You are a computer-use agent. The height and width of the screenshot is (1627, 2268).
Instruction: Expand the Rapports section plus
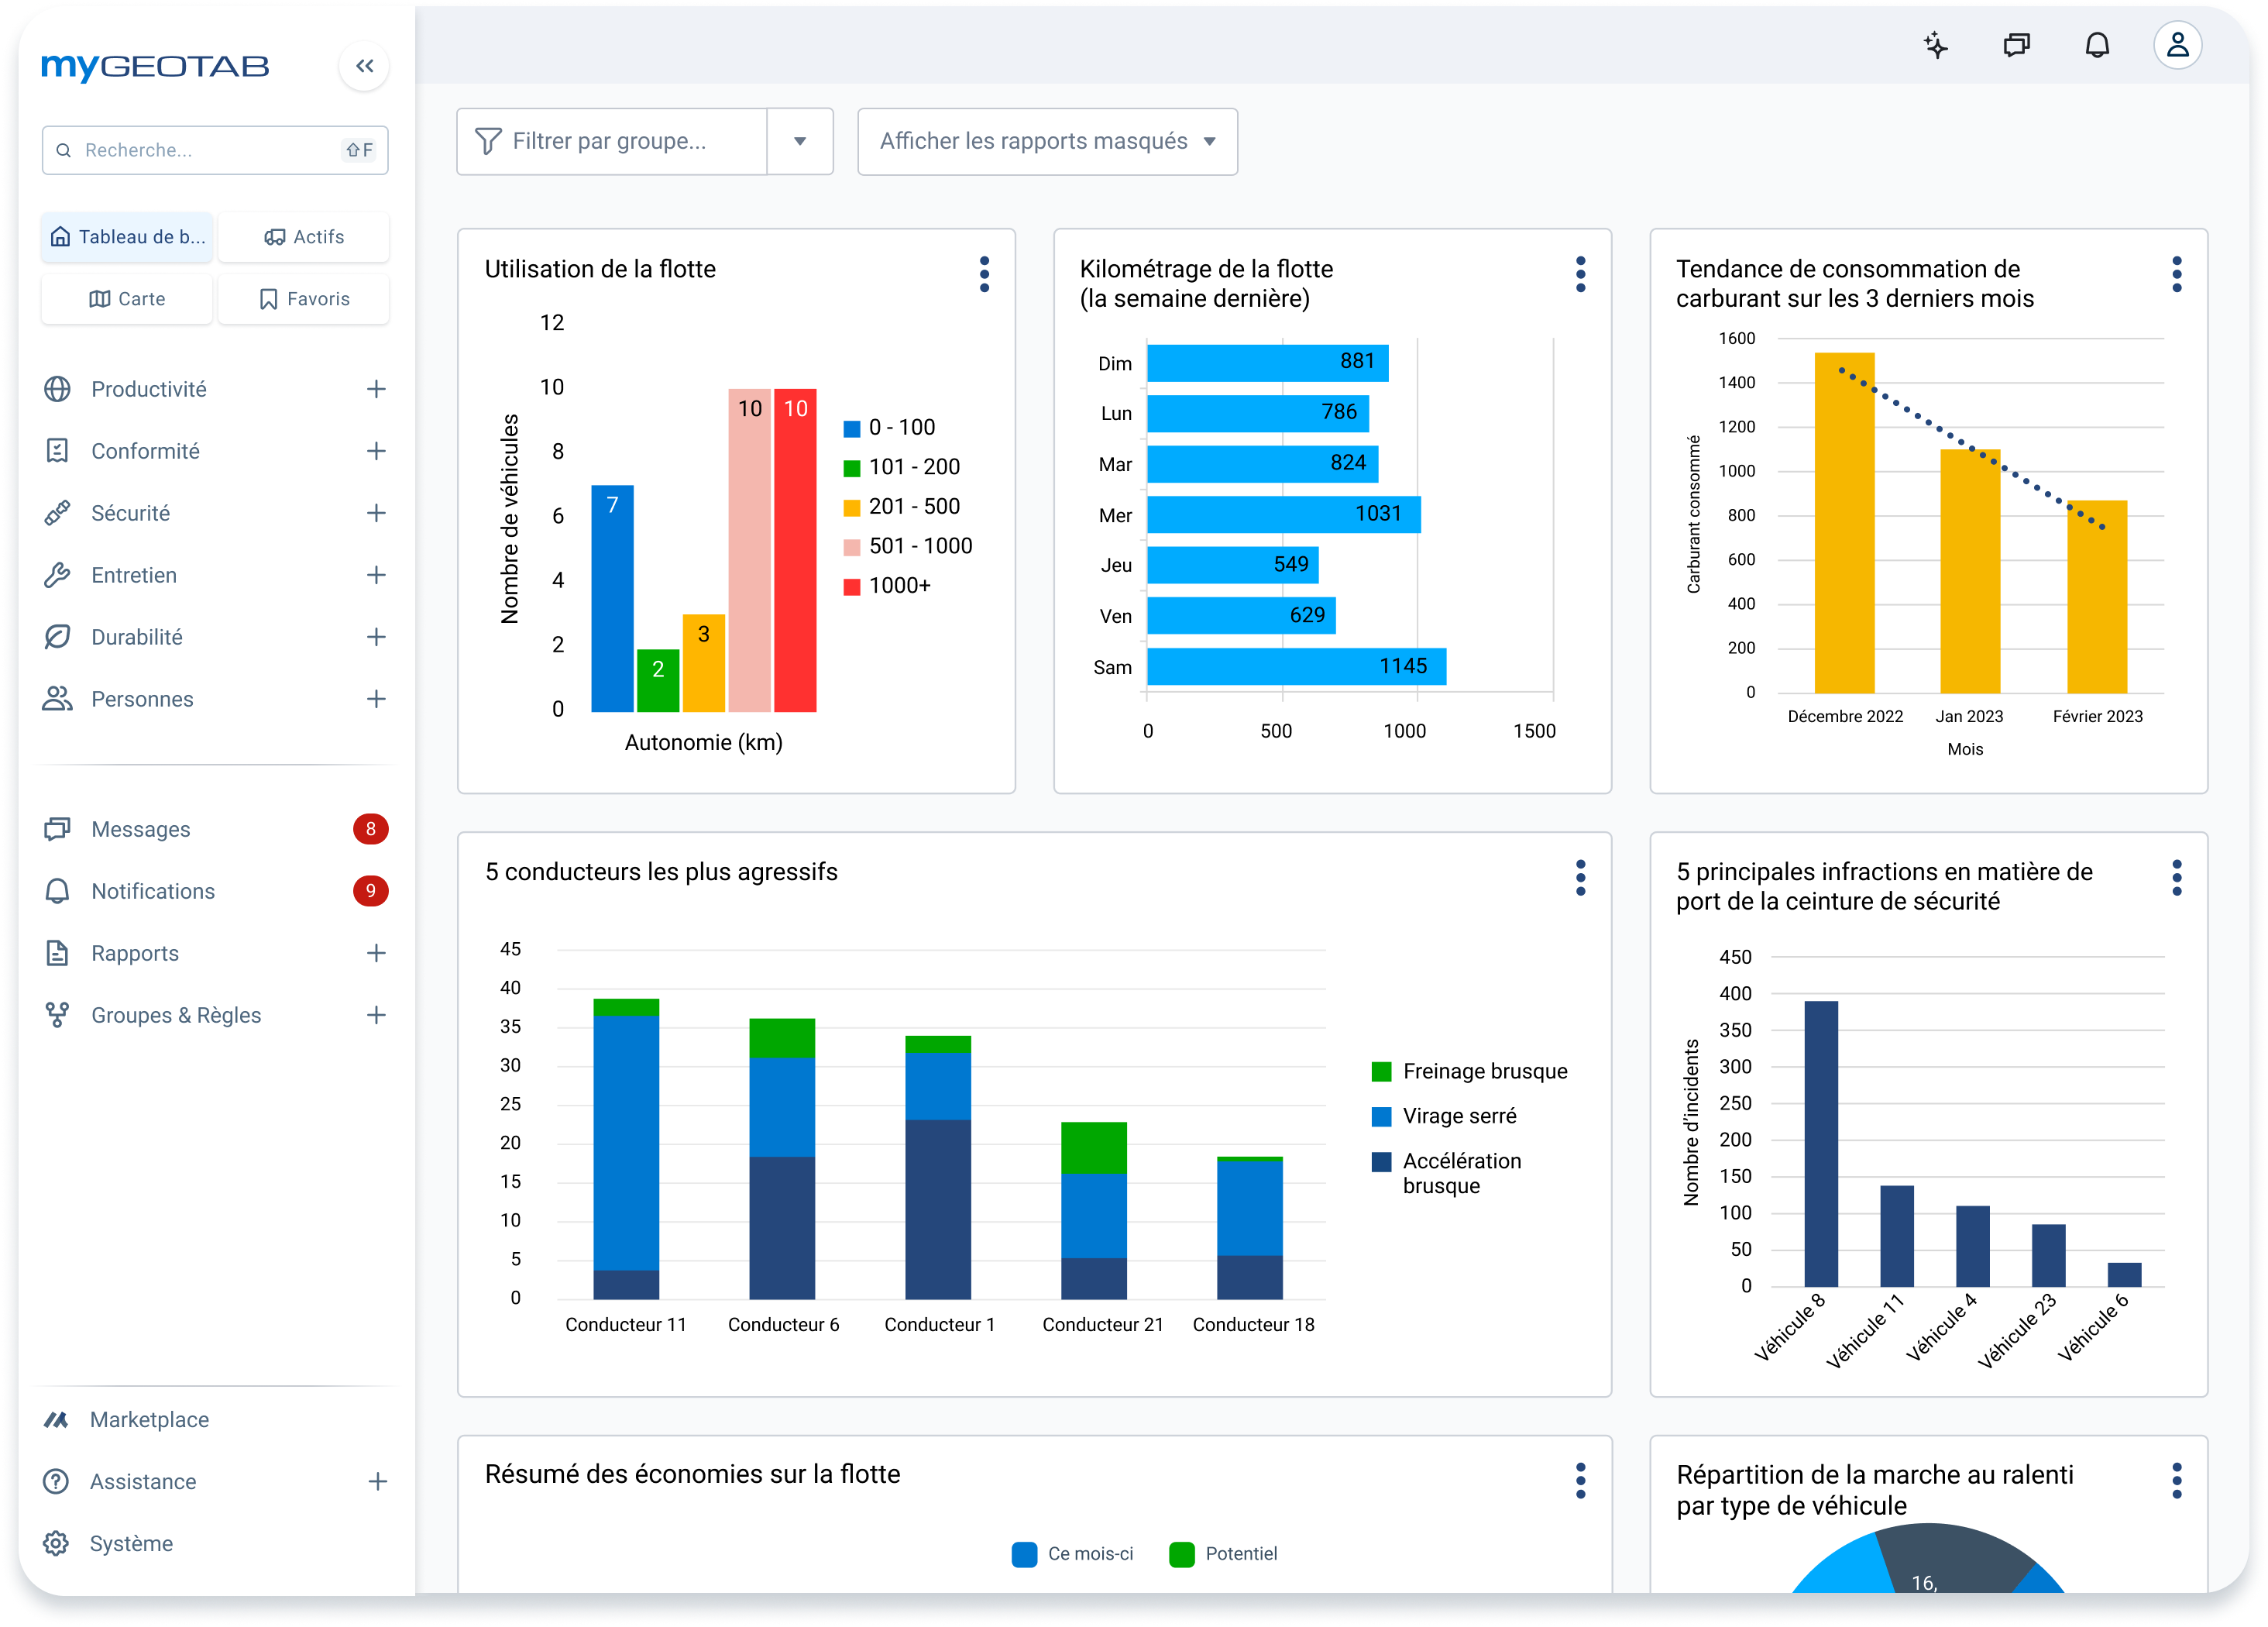click(x=376, y=953)
